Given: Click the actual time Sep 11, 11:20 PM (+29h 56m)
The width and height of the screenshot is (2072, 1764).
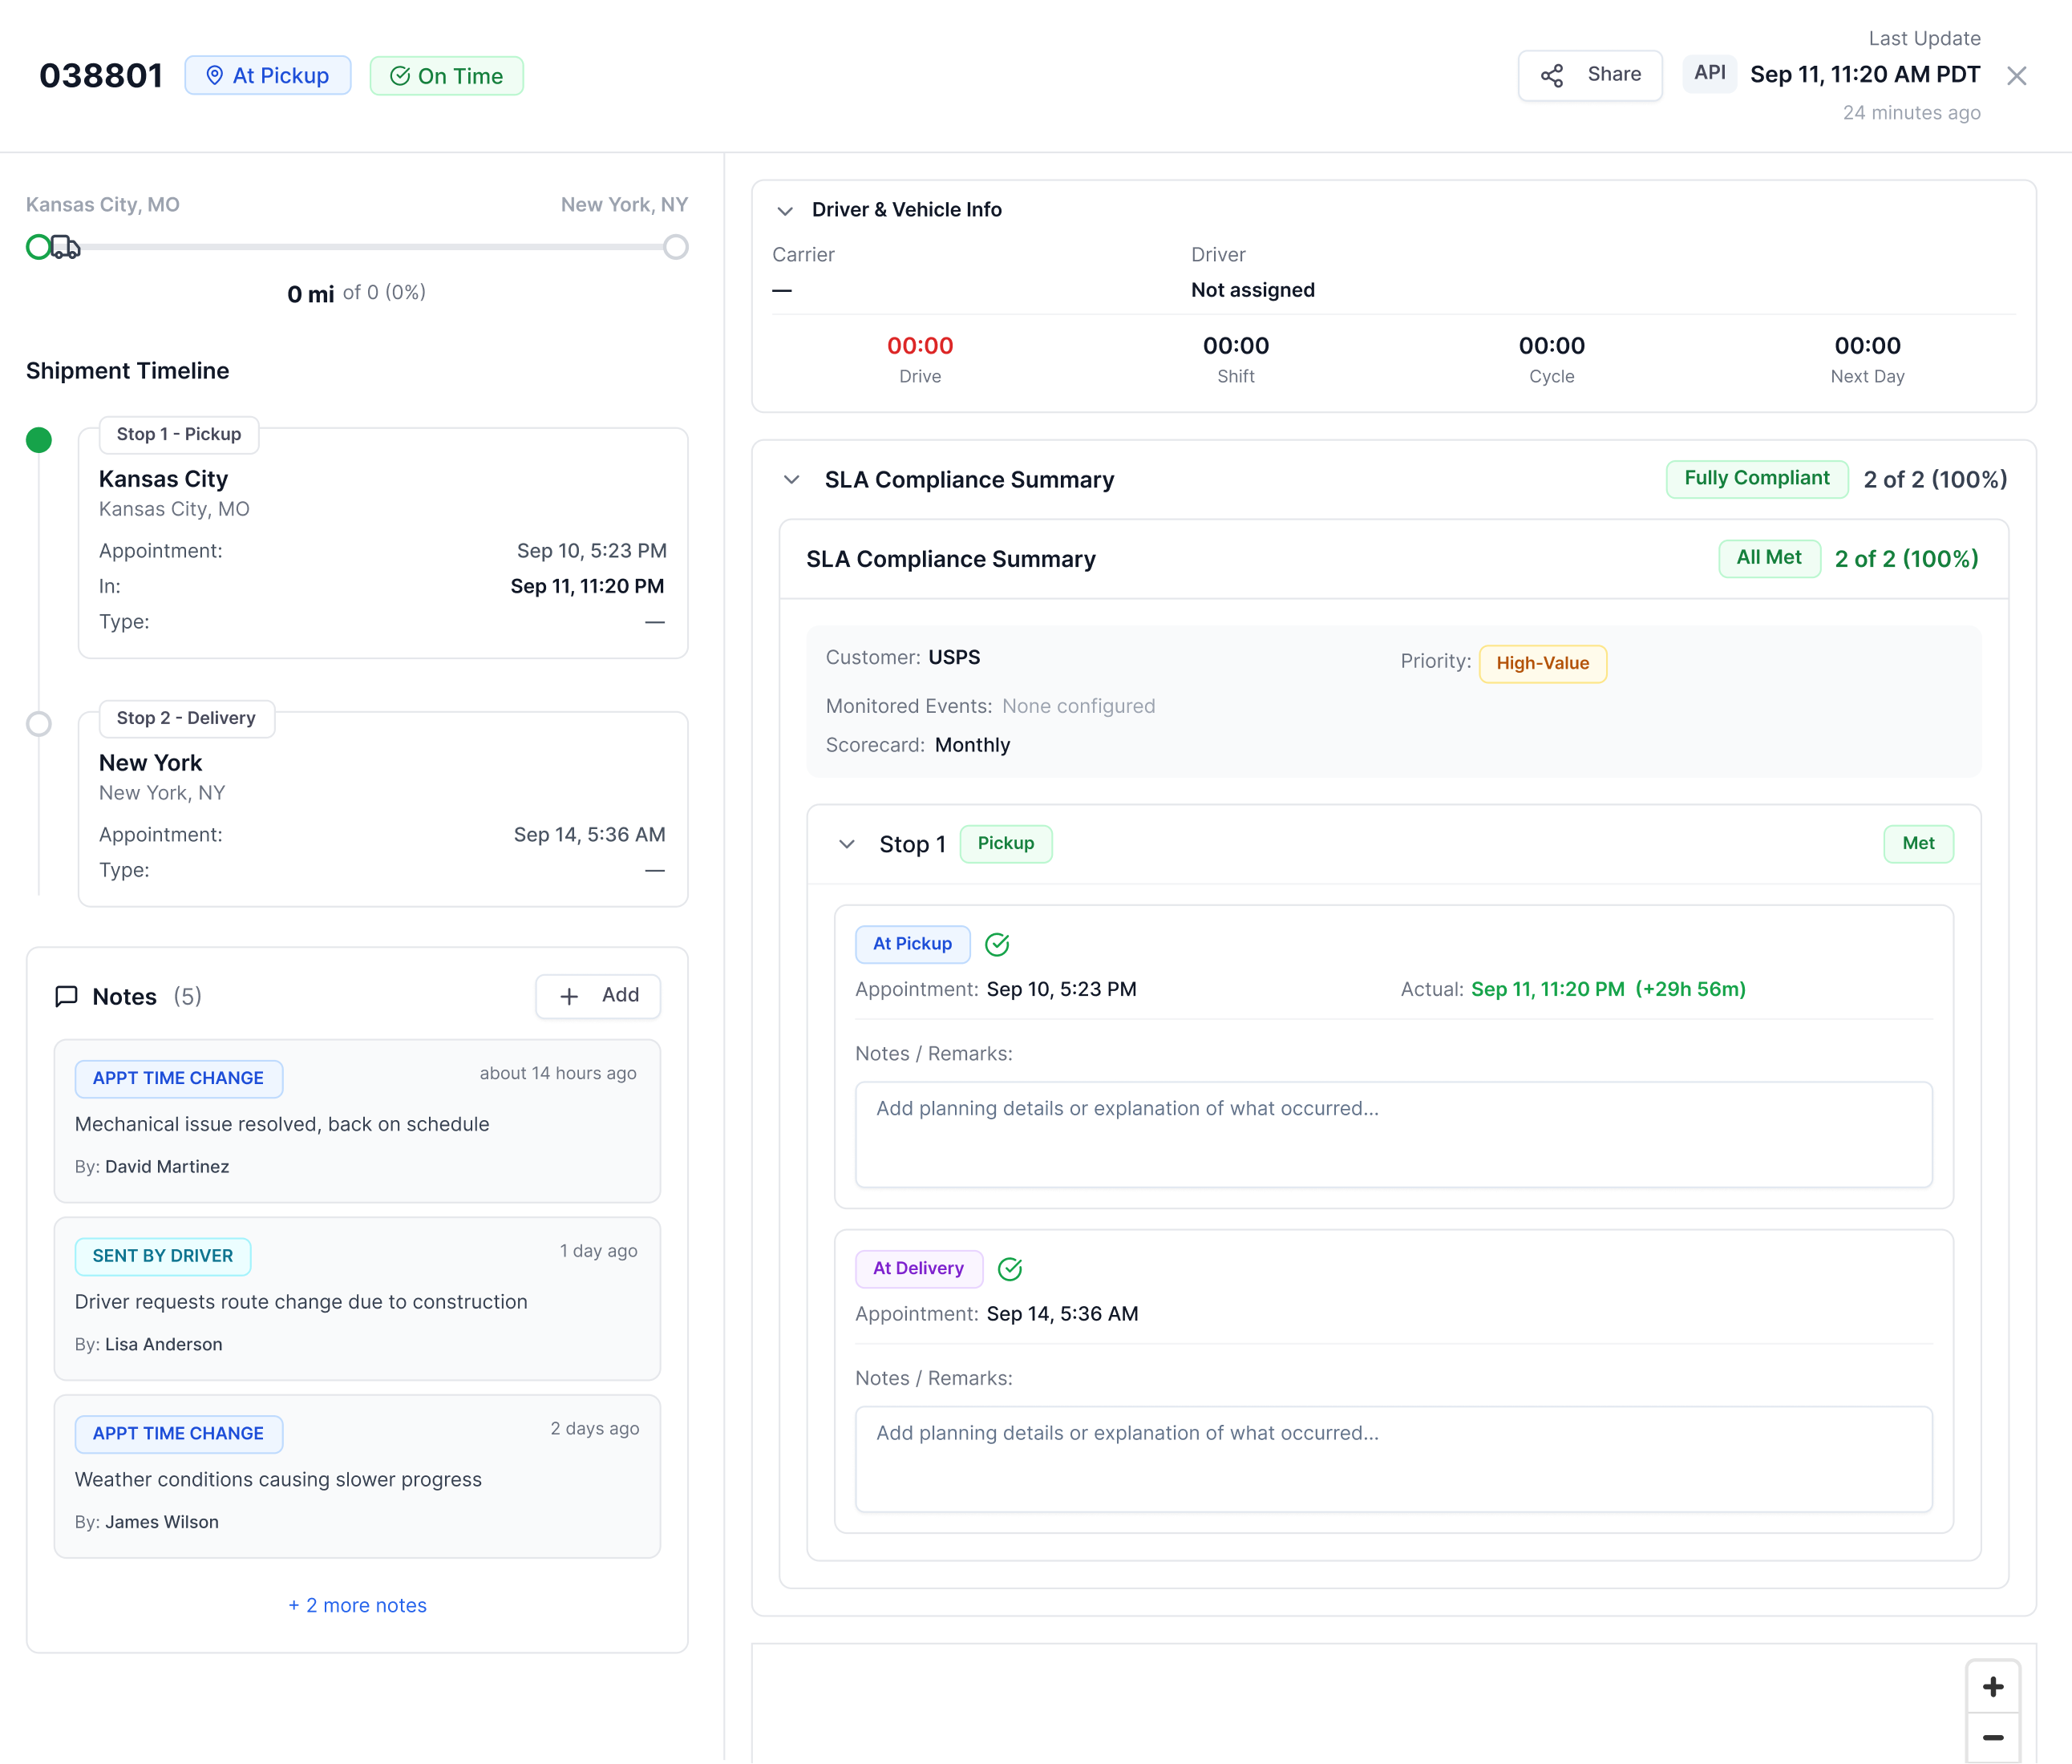Looking at the screenshot, I should click(1608, 989).
